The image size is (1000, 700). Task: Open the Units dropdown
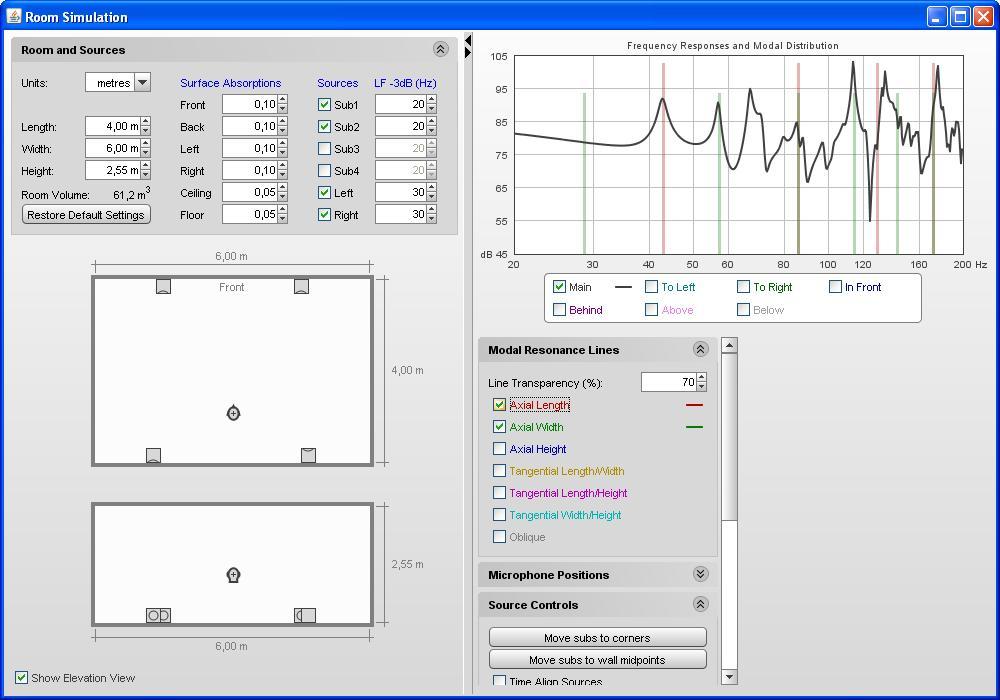click(142, 83)
